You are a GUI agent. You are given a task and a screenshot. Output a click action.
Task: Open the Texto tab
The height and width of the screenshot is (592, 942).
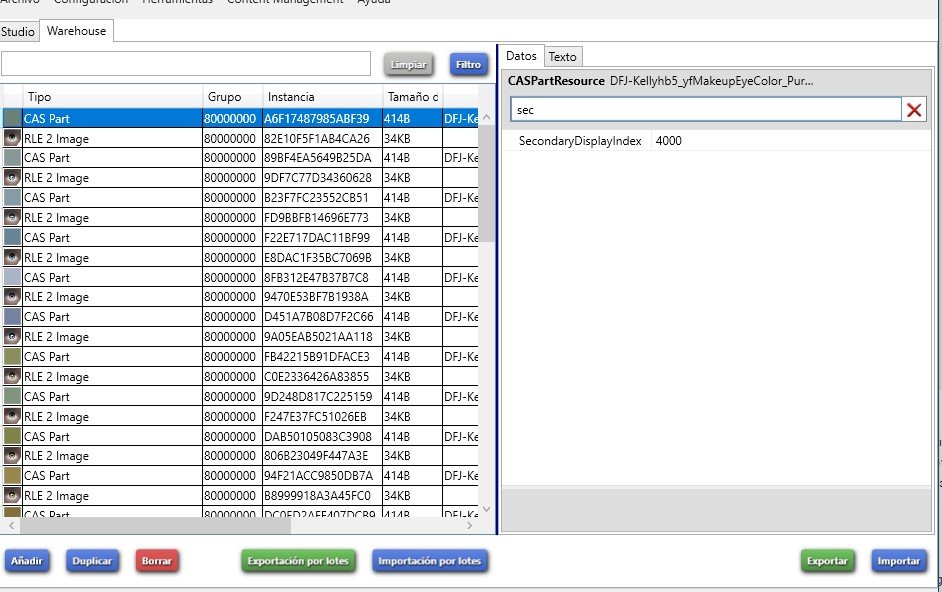point(562,57)
